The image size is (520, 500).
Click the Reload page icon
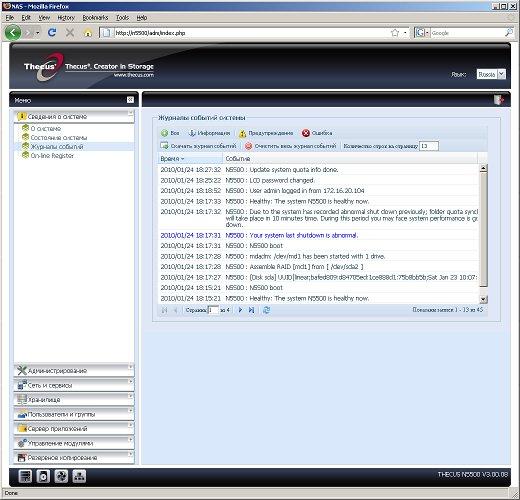coord(52,33)
